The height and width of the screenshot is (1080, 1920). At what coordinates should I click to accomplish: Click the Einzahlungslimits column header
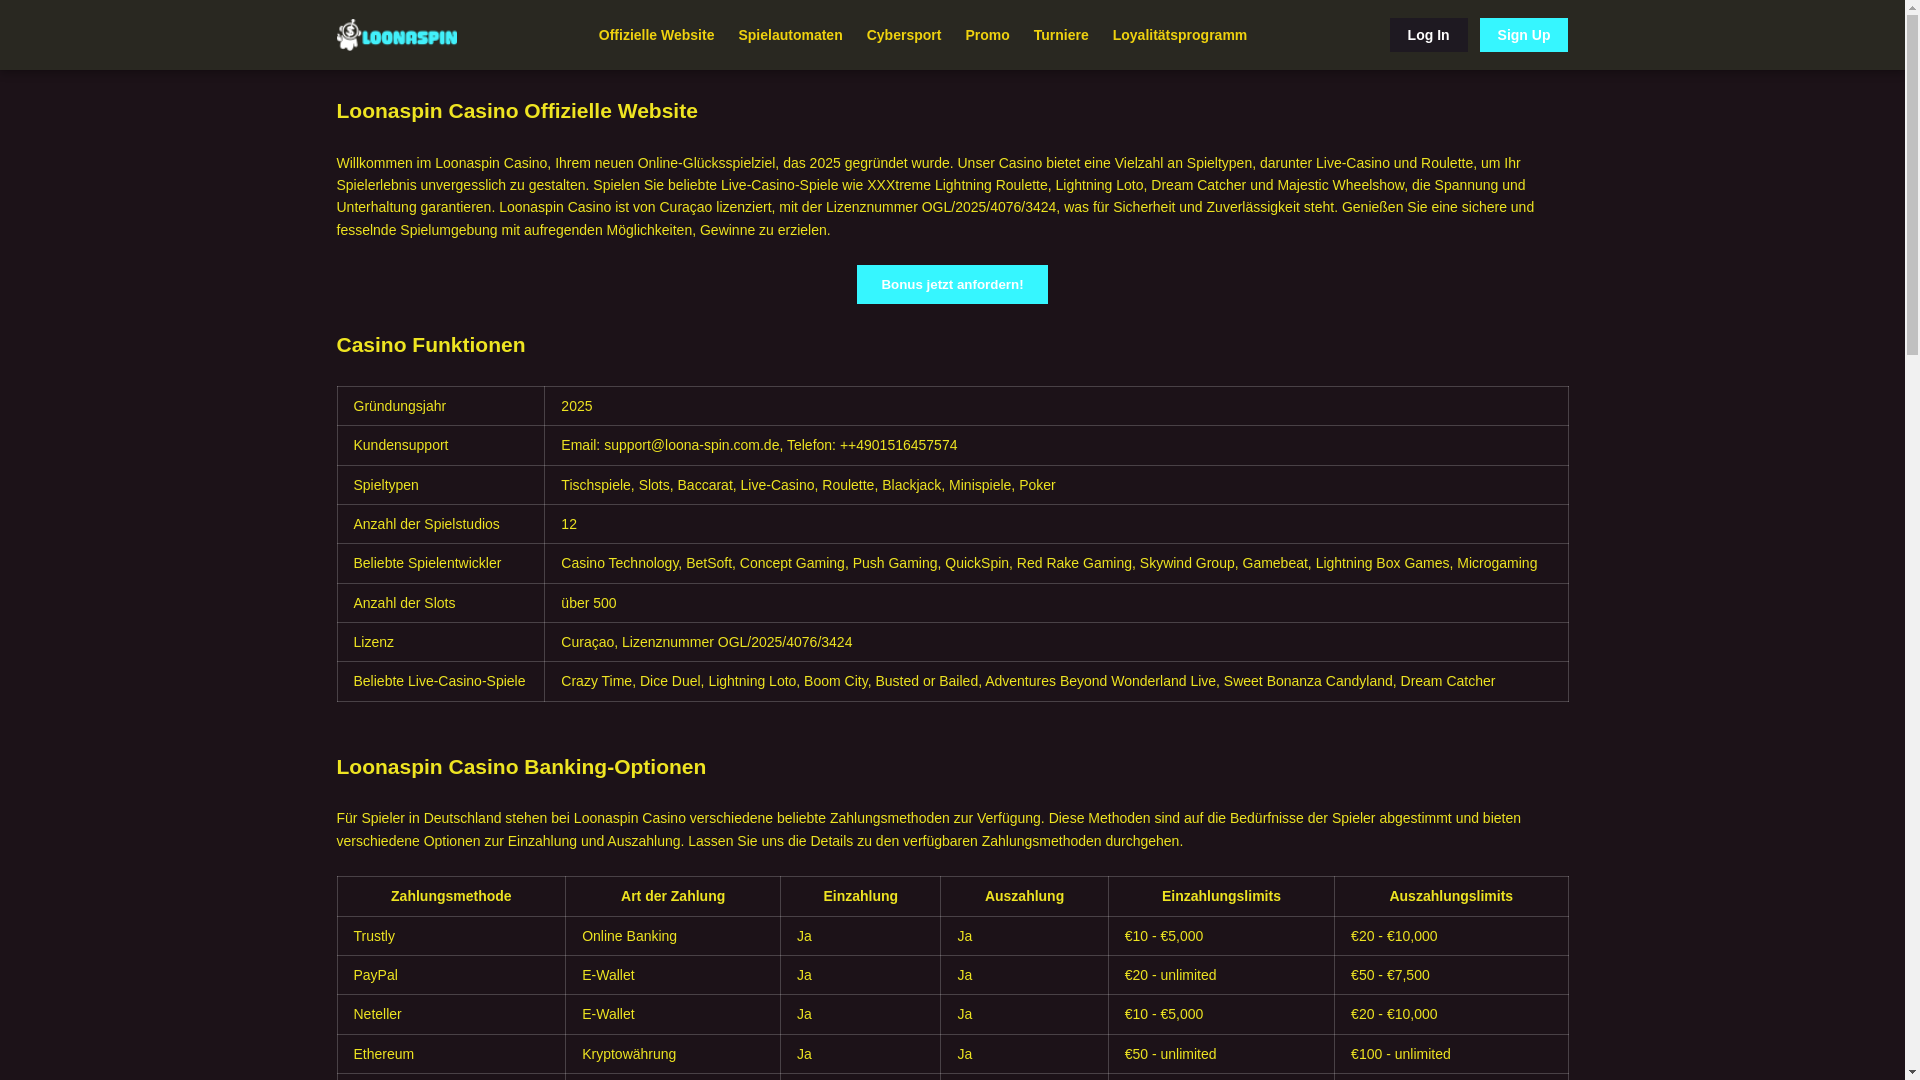pyautogui.click(x=1221, y=896)
